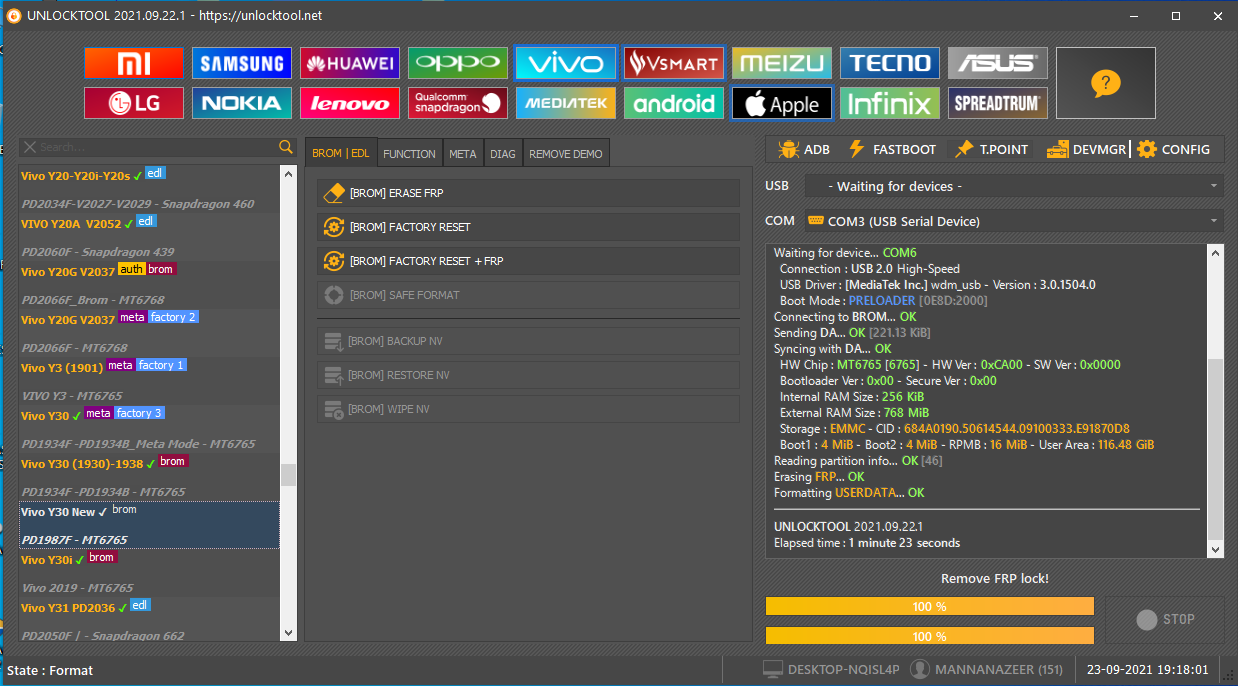Screen dimensions: 1238x686
Task: Open the help question mark tile
Action: click(x=1106, y=83)
